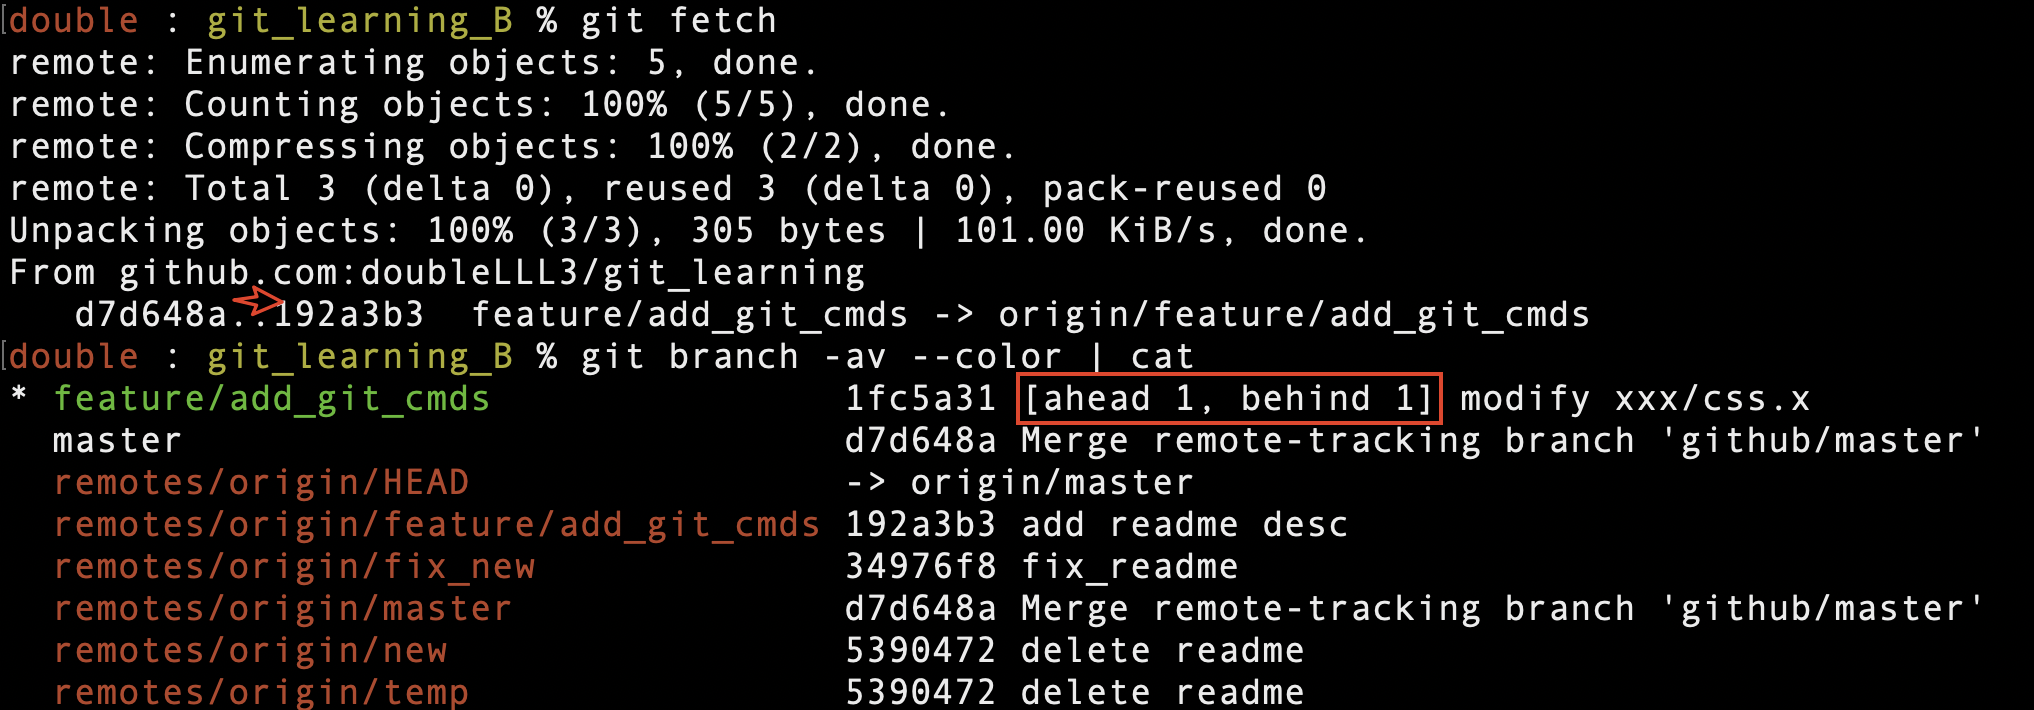Screen dimensions: 2034x710
Task: Click origin/feature/add_git_cmds in the fetch output
Action: (1294, 315)
